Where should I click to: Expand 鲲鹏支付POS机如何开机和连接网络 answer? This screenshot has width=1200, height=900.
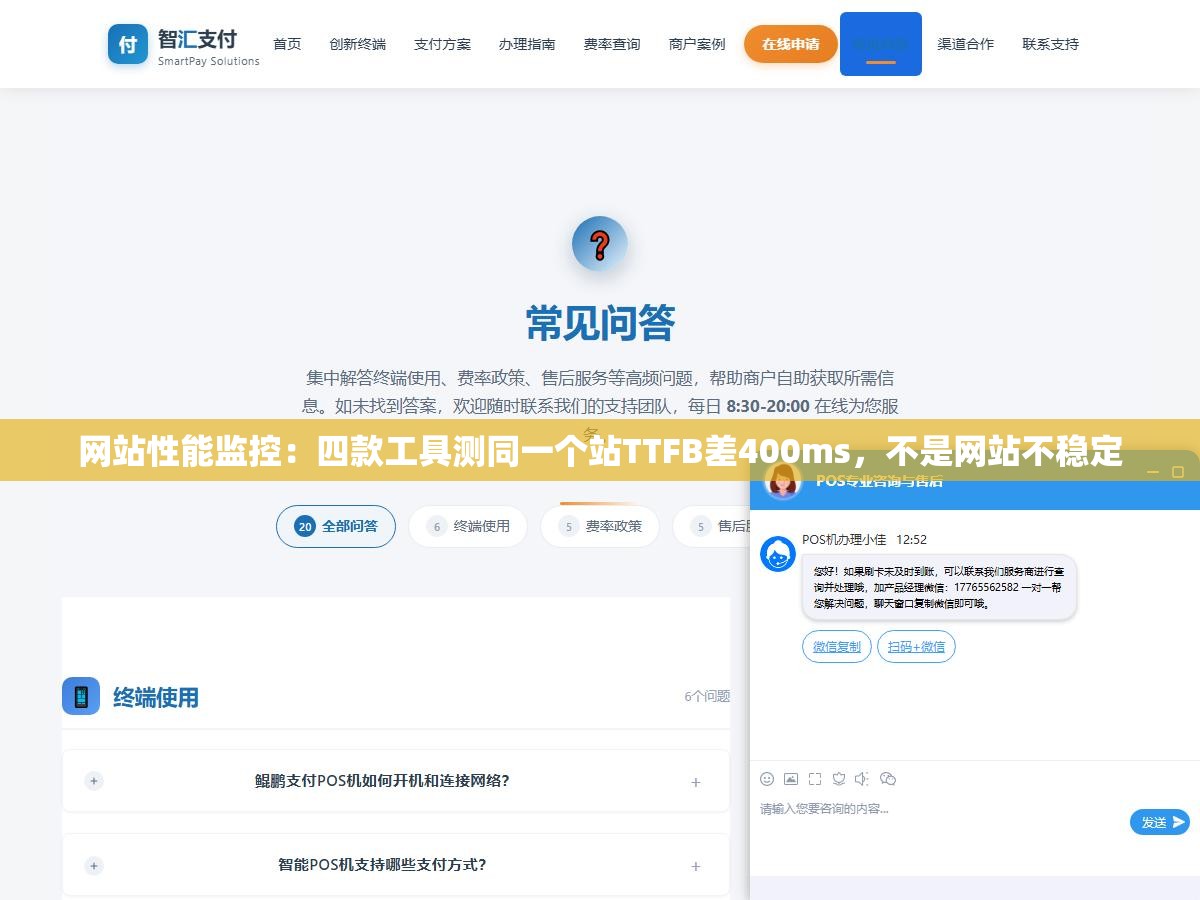(x=696, y=782)
